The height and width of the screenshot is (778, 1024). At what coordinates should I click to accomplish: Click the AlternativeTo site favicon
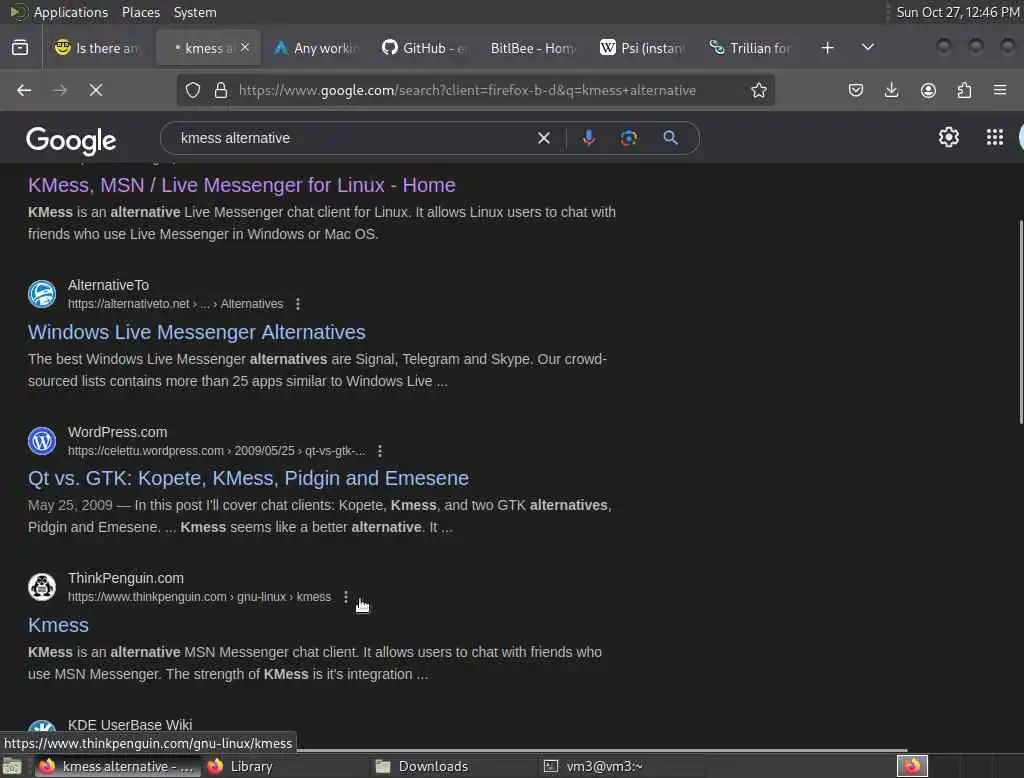[x=42, y=294]
